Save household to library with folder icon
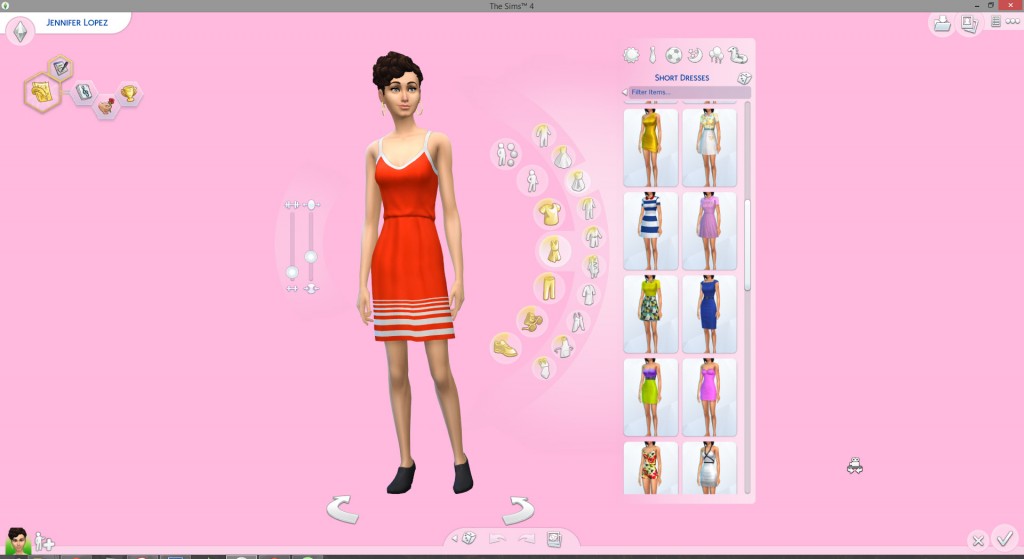 (x=942, y=24)
